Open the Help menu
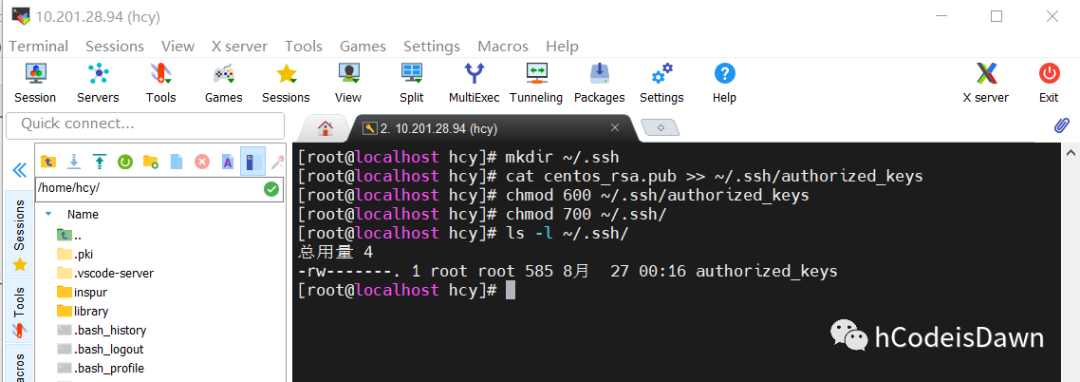The width and height of the screenshot is (1080, 382). click(x=562, y=46)
